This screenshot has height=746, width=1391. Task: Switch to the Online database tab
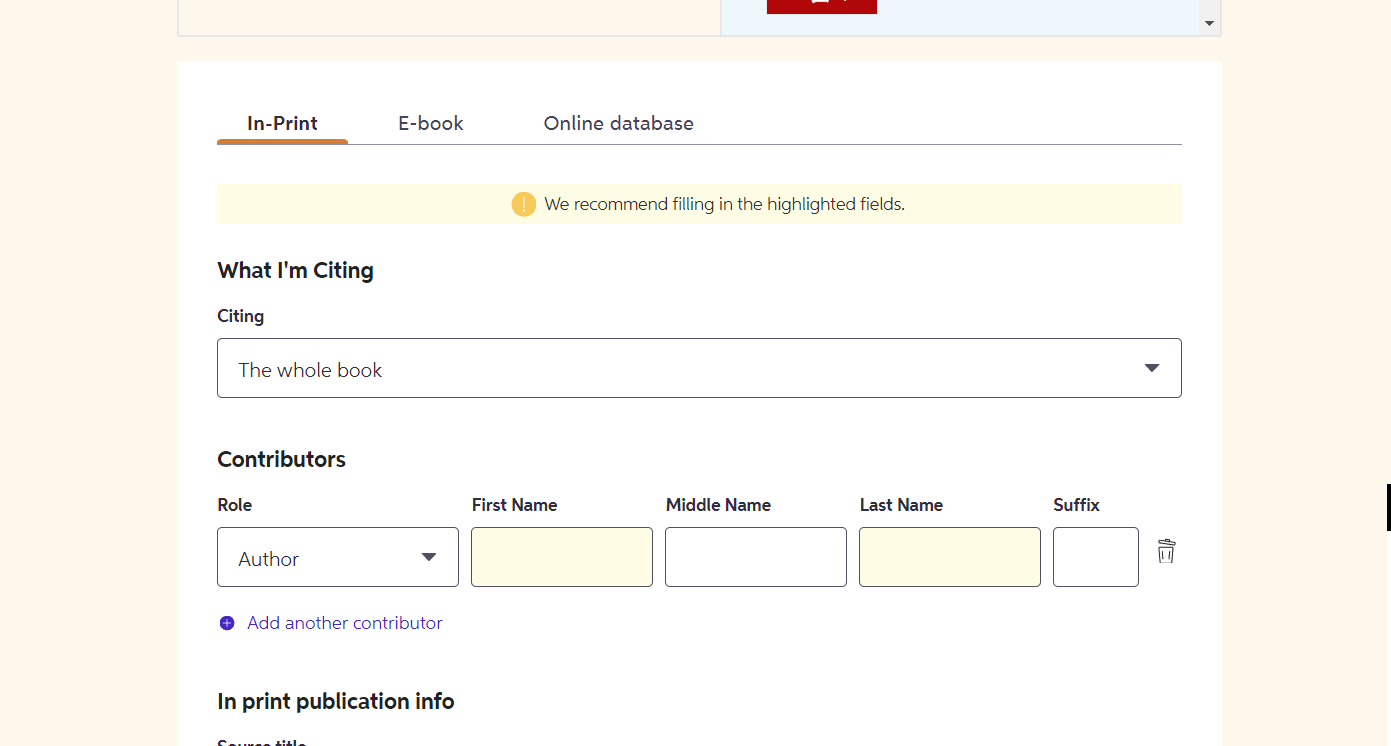click(x=619, y=124)
